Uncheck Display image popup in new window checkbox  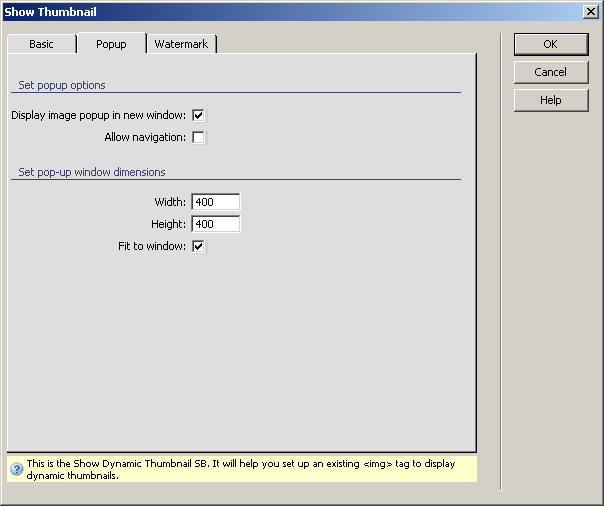pos(199,115)
